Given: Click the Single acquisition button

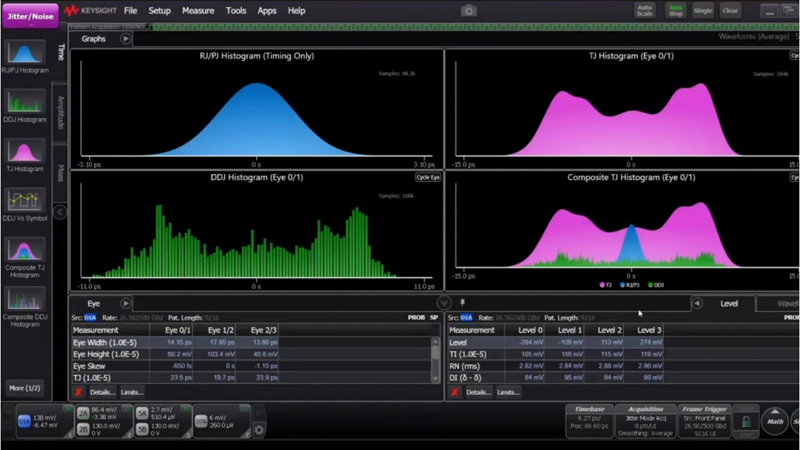Looking at the screenshot, I should pyautogui.click(x=703, y=11).
